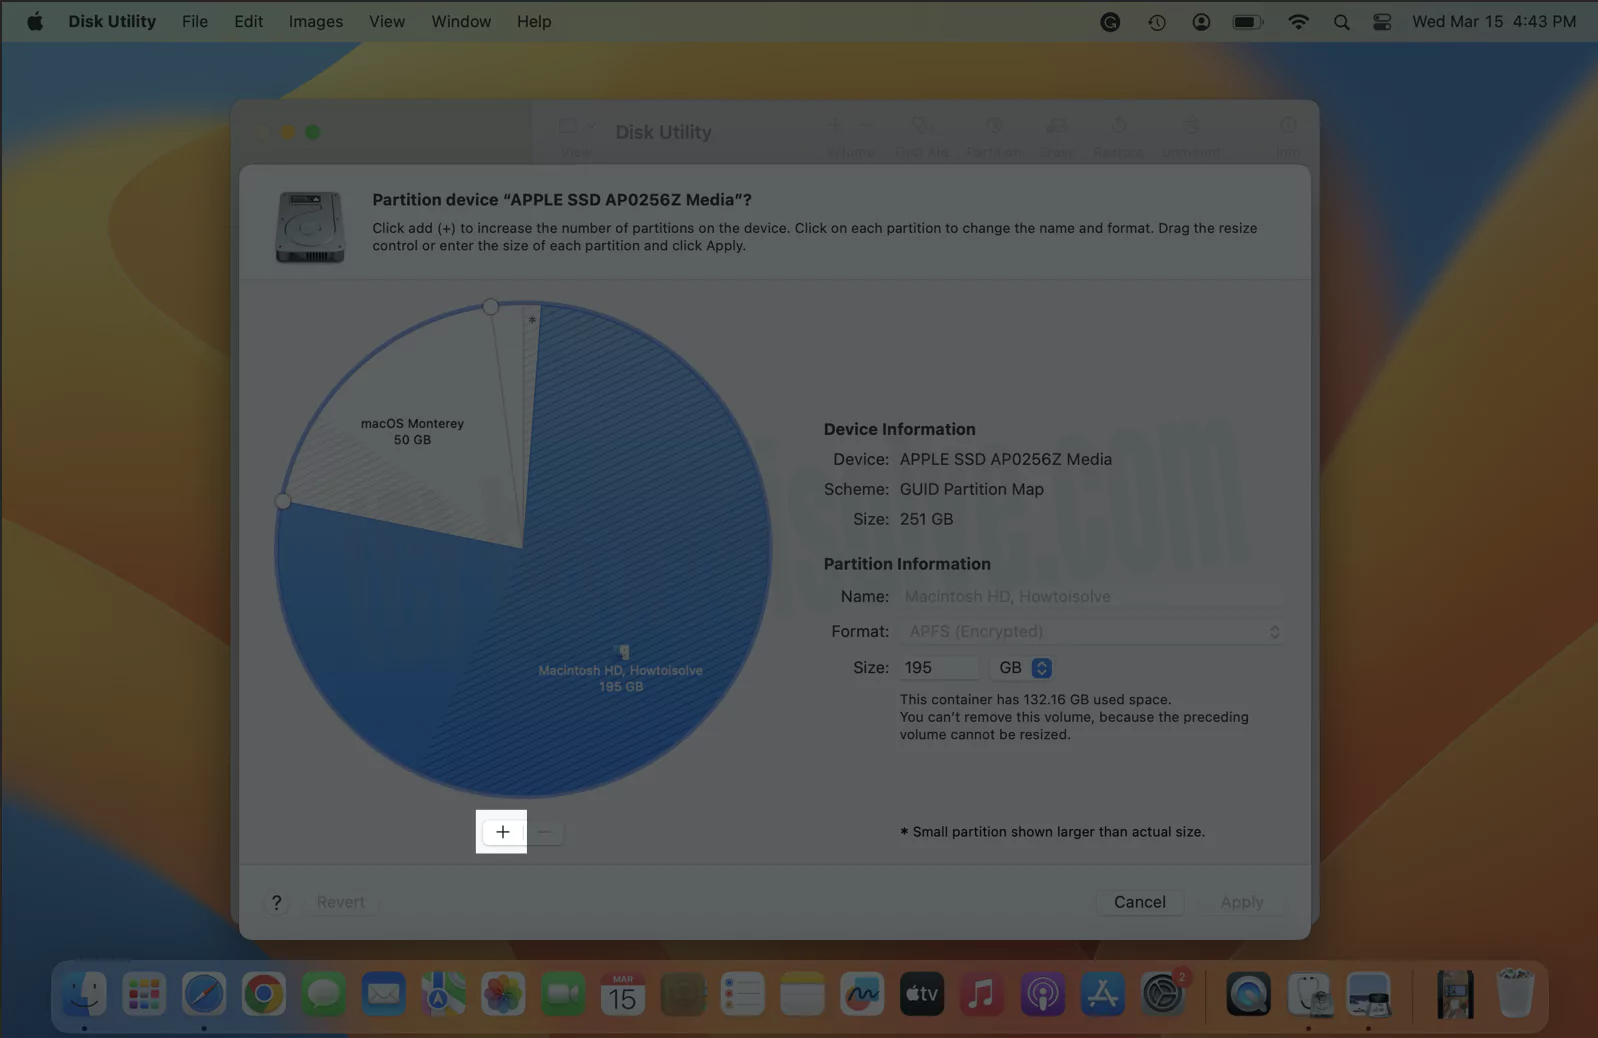
Task: Open App Store from the Dock
Action: pos(1102,995)
